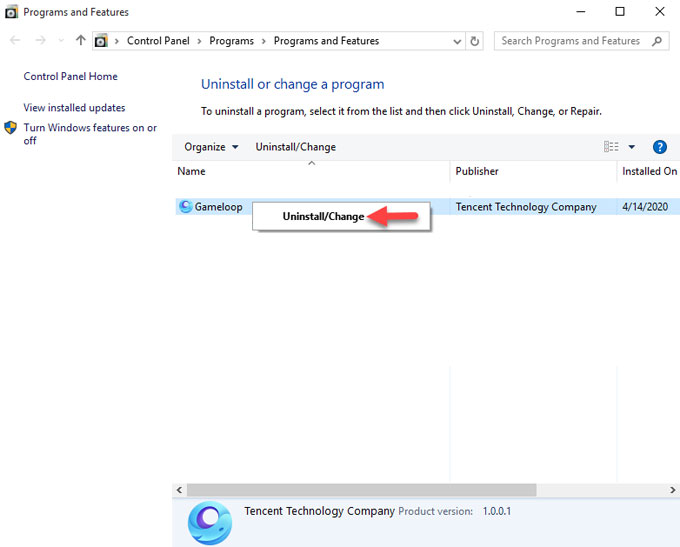The height and width of the screenshot is (547, 680).
Task: Click the Forward navigation arrow
Action: click(40, 41)
